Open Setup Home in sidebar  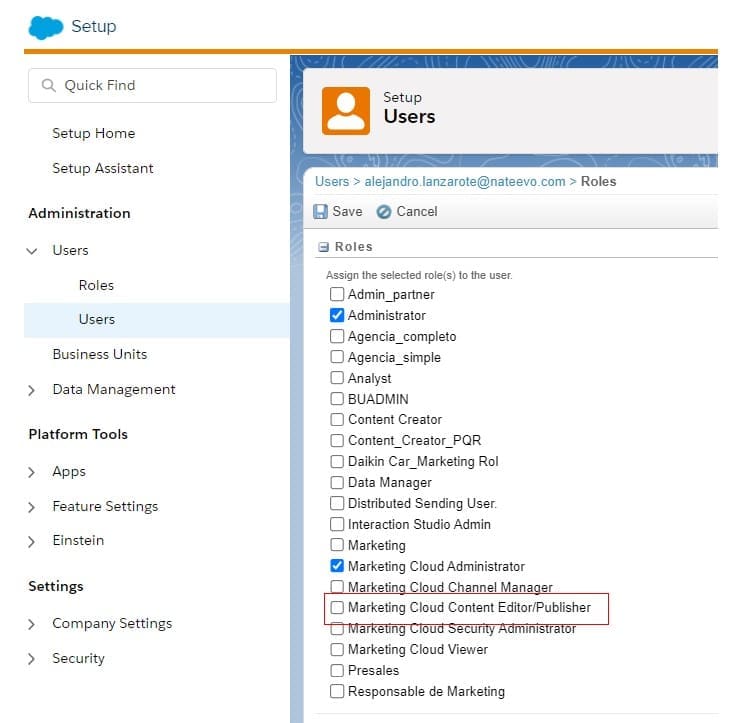click(93, 133)
